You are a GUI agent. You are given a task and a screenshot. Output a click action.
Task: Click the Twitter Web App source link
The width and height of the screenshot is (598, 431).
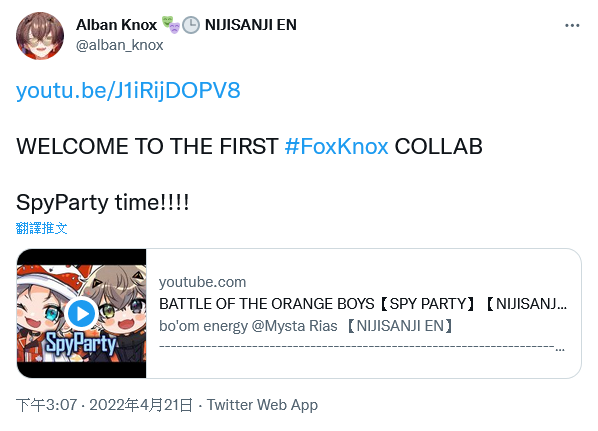click(x=262, y=405)
